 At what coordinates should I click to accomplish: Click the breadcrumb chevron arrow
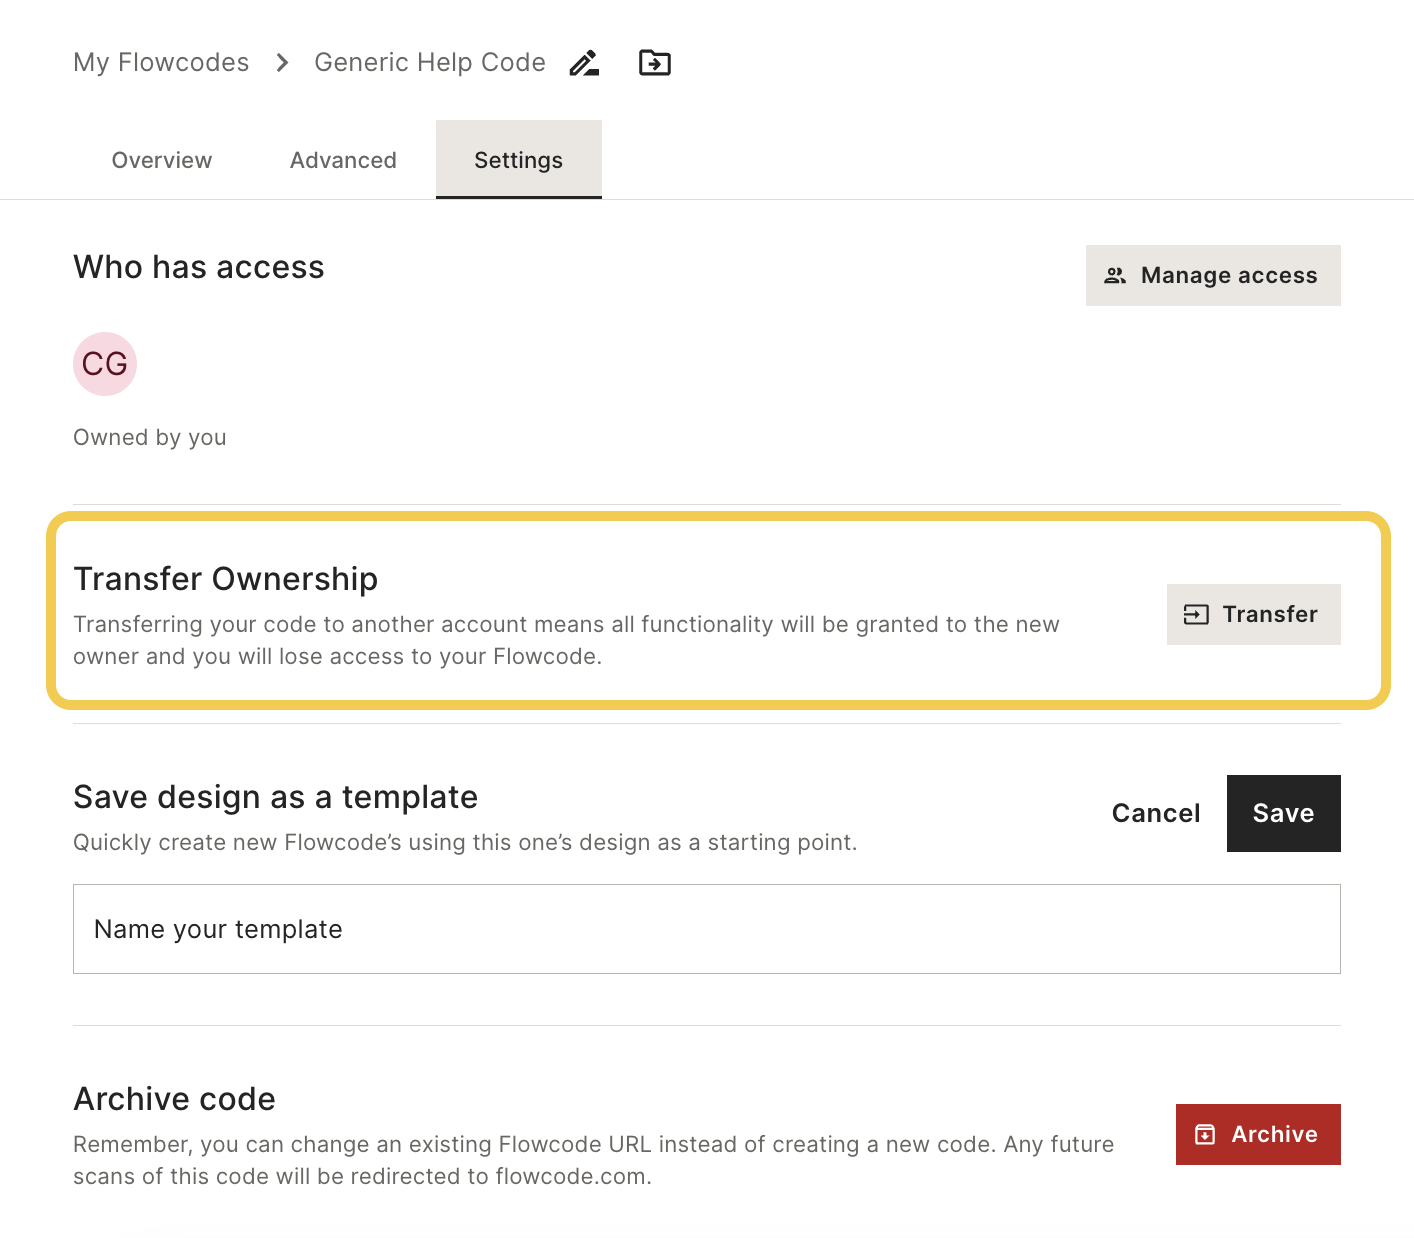coord(282,63)
